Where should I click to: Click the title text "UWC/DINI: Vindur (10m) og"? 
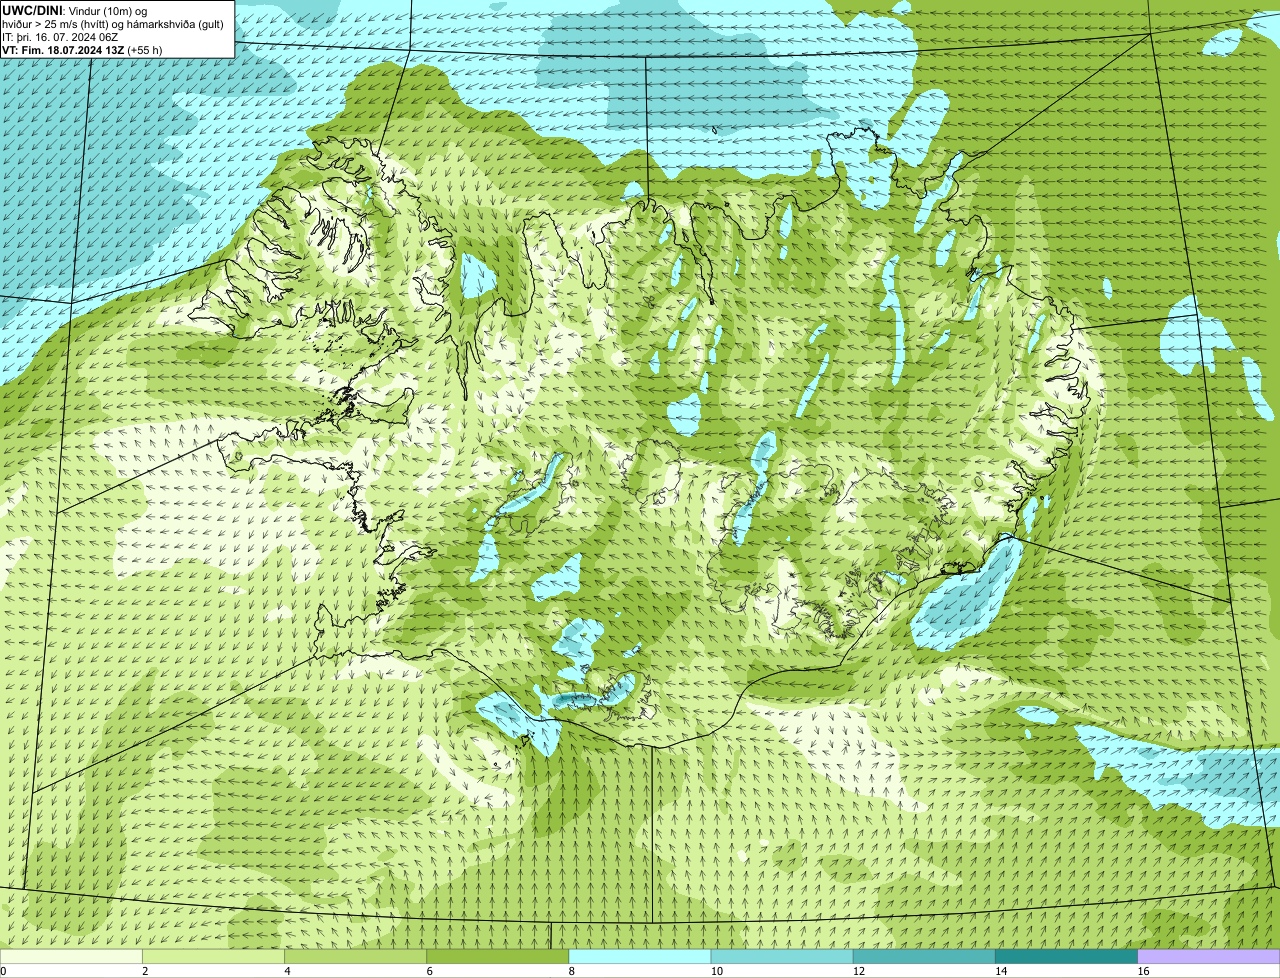click(75, 10)
